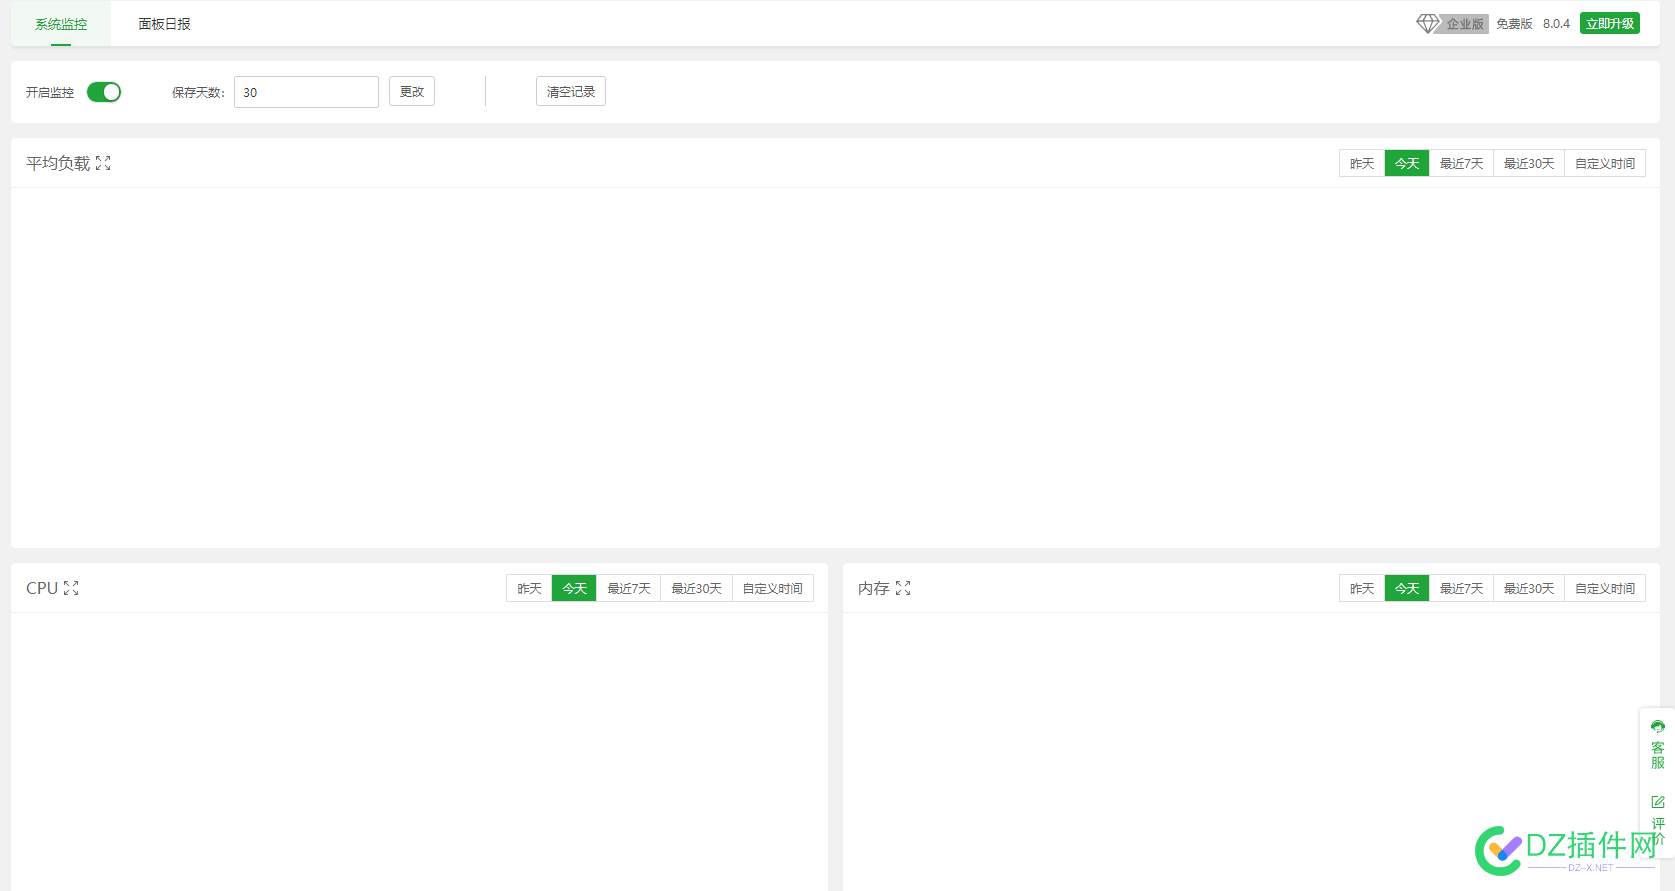Click the 免费版 version label
This screenshot has width=1675, height=891.
pos(1514,23)
